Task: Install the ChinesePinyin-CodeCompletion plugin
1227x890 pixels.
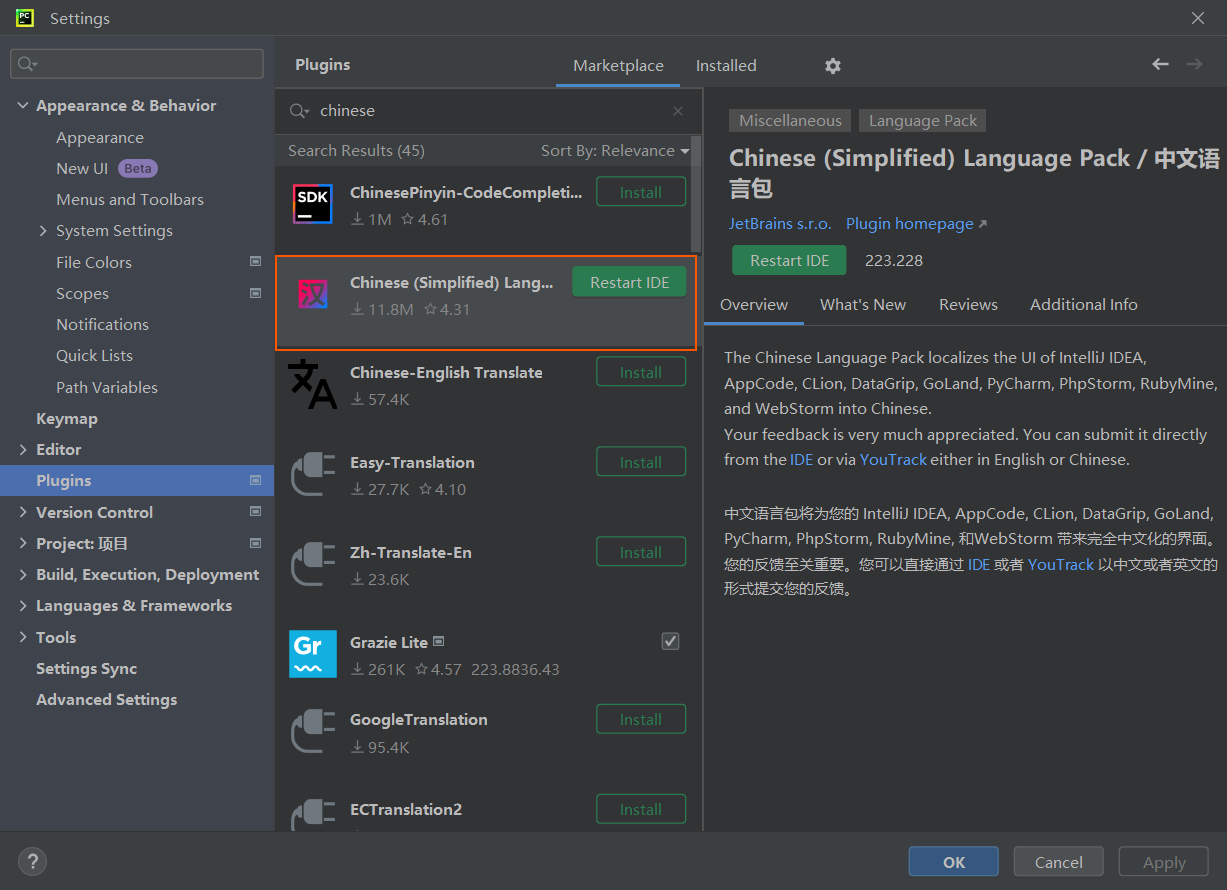Action: pyautogui.click(x=641, y=192)
